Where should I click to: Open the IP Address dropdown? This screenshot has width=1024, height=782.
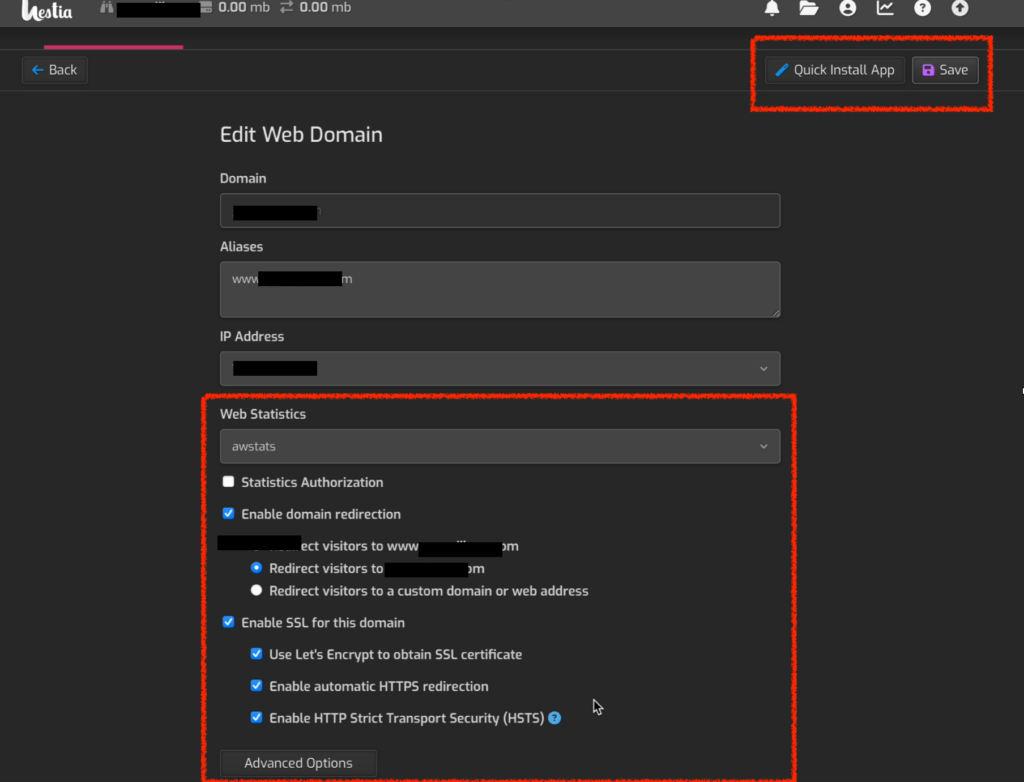499,368
